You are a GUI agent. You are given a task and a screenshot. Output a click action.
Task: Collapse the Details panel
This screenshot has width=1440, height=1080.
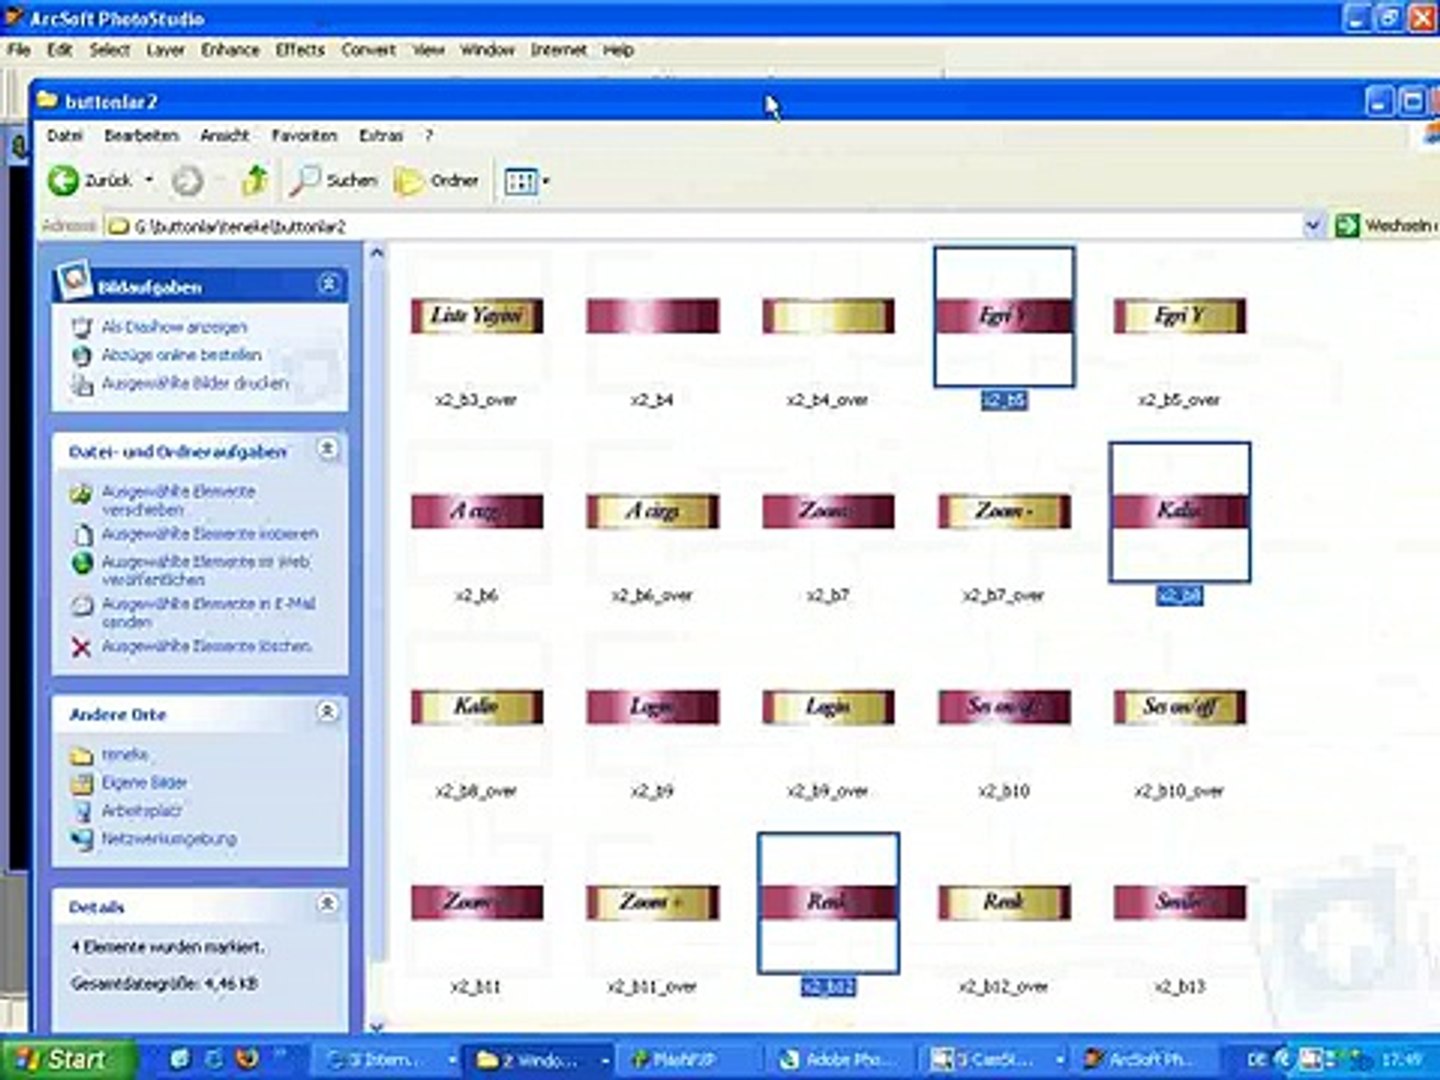(328, 904)
